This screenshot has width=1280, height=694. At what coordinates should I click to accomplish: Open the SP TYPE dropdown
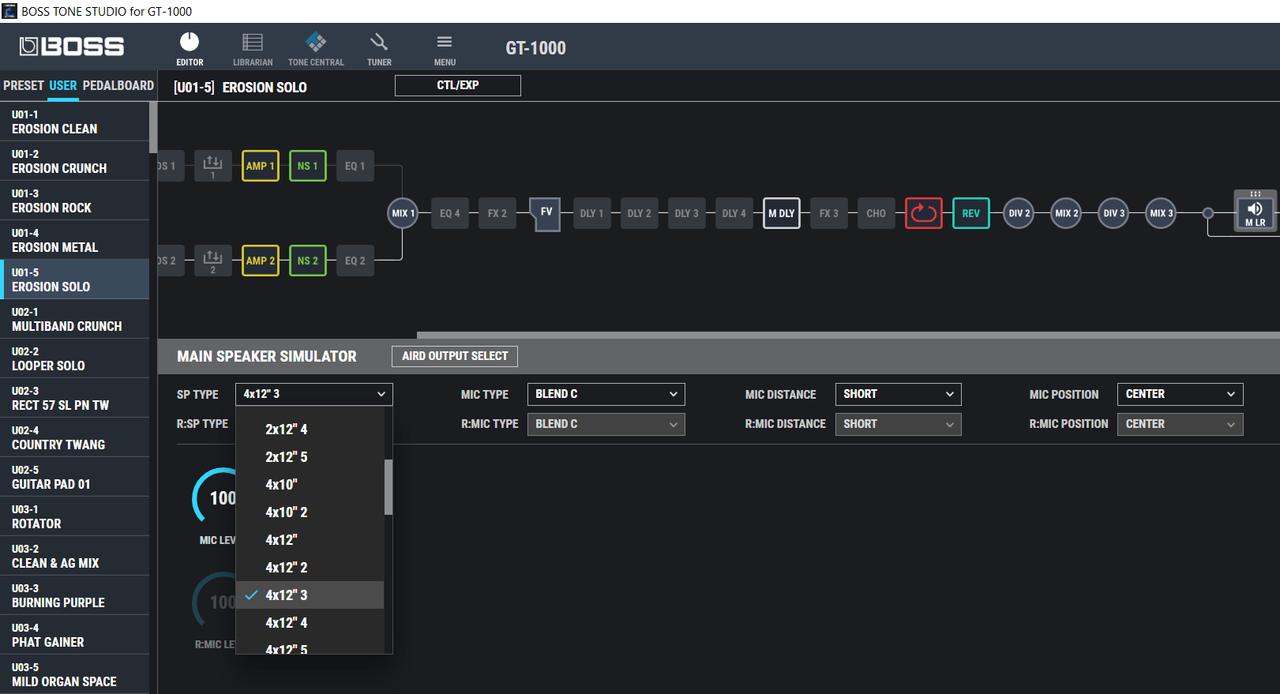coord(314,394)
